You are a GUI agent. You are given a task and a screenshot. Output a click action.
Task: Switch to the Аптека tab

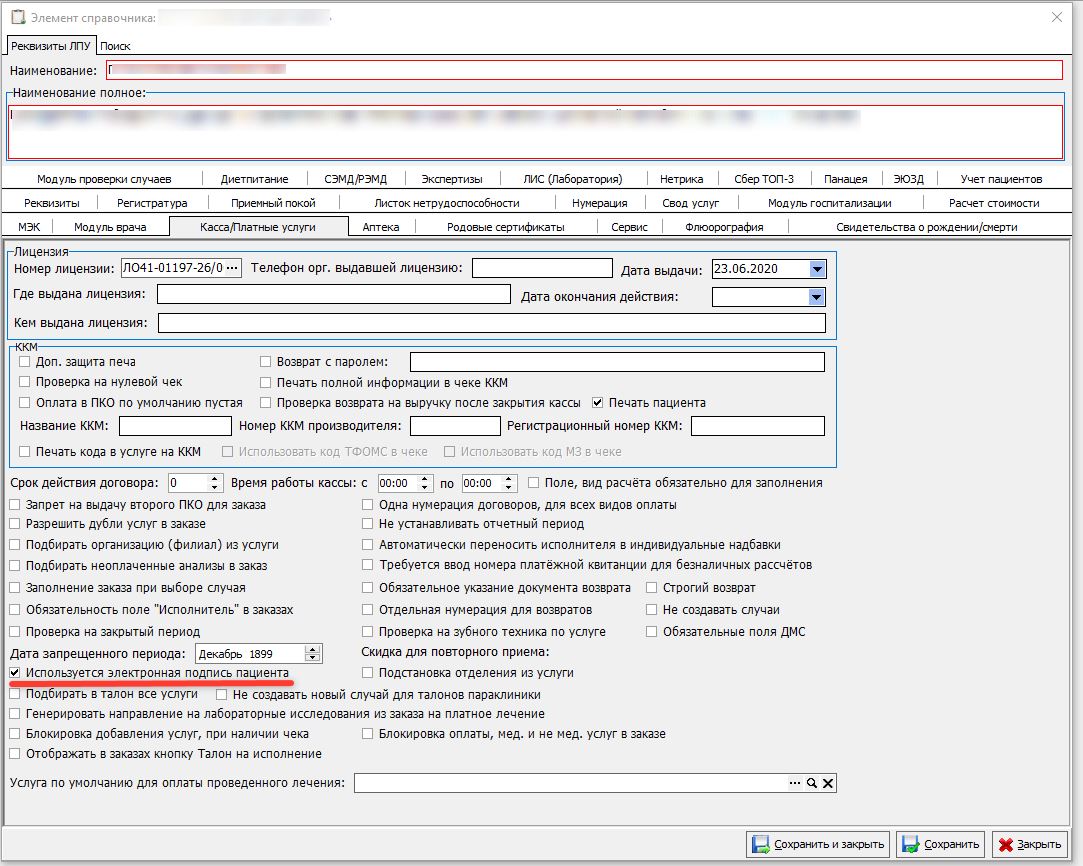tap(381, 227)
